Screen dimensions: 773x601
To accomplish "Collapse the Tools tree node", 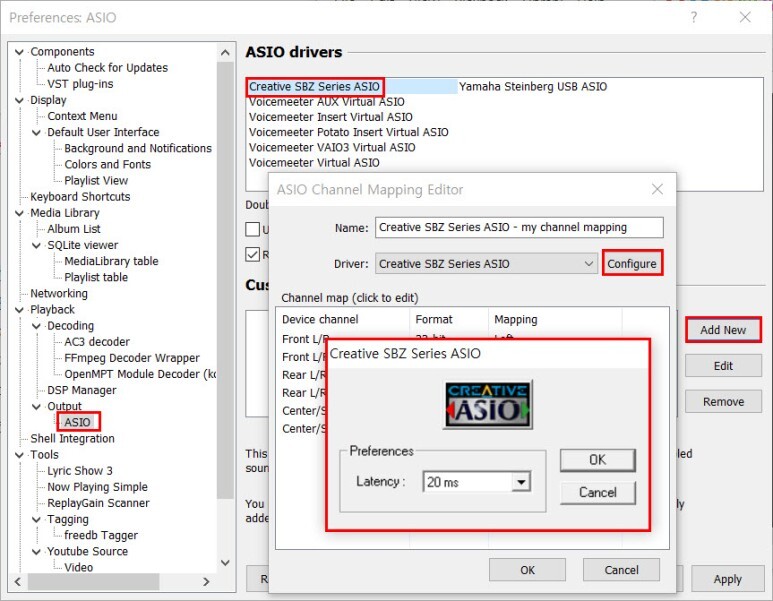I will click(19, 455).
